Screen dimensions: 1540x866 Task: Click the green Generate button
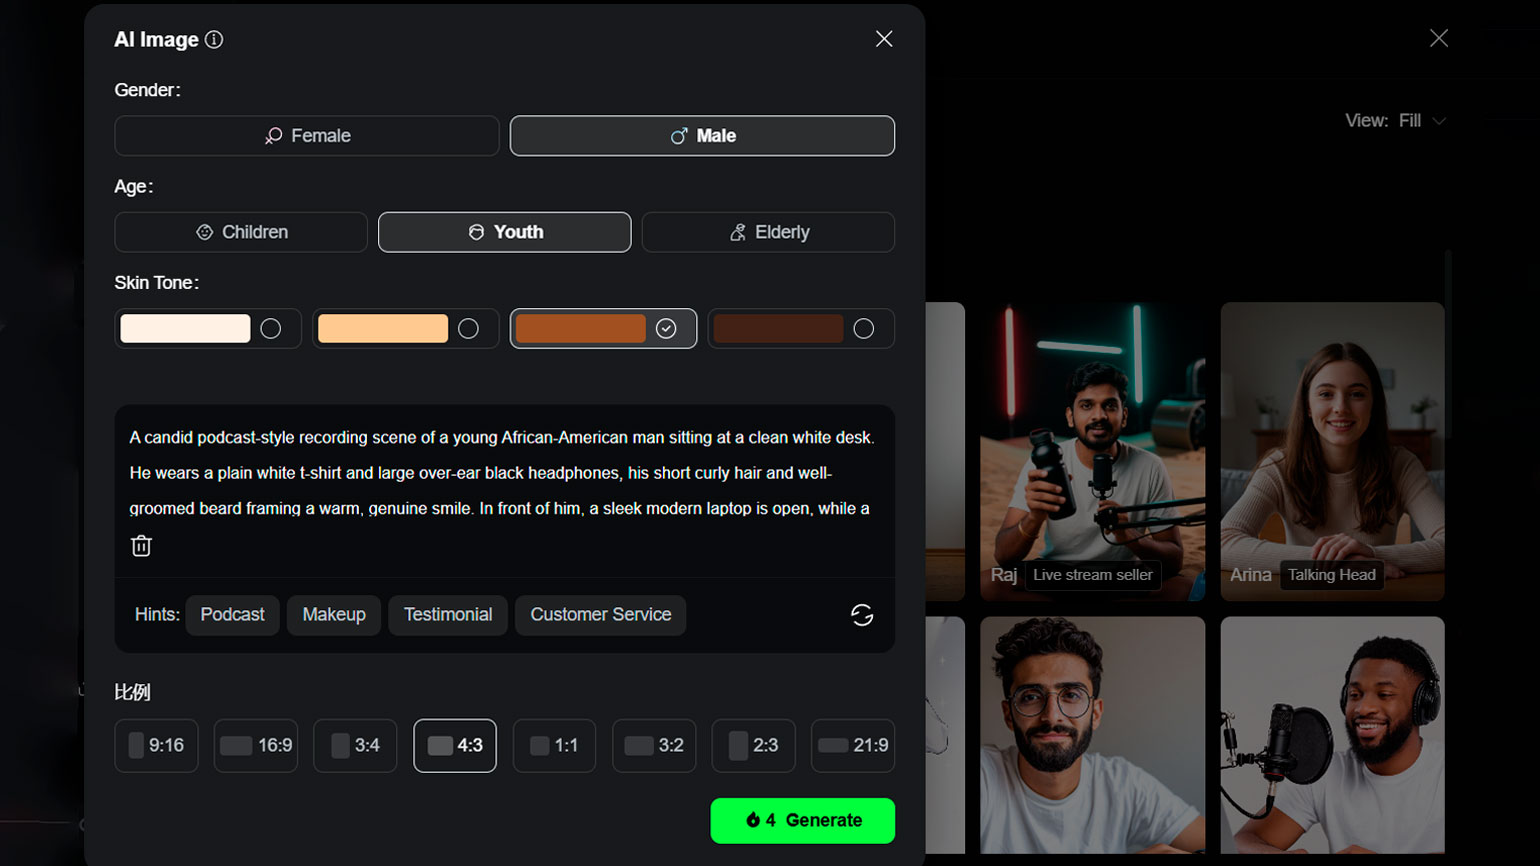802,820
